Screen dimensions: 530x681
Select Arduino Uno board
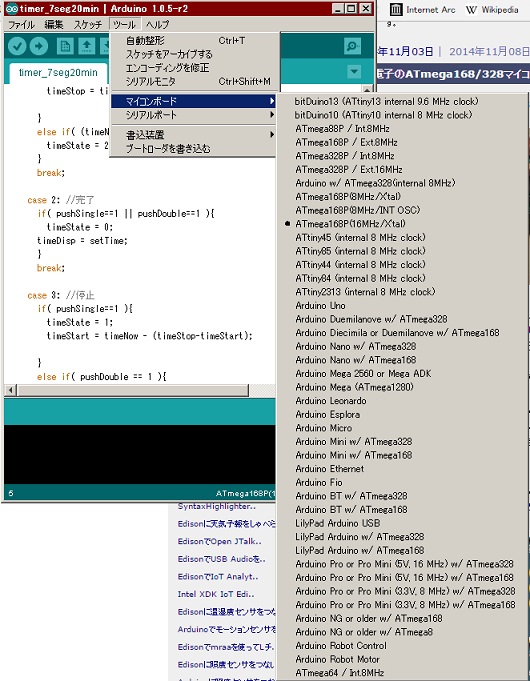(402, 305)
